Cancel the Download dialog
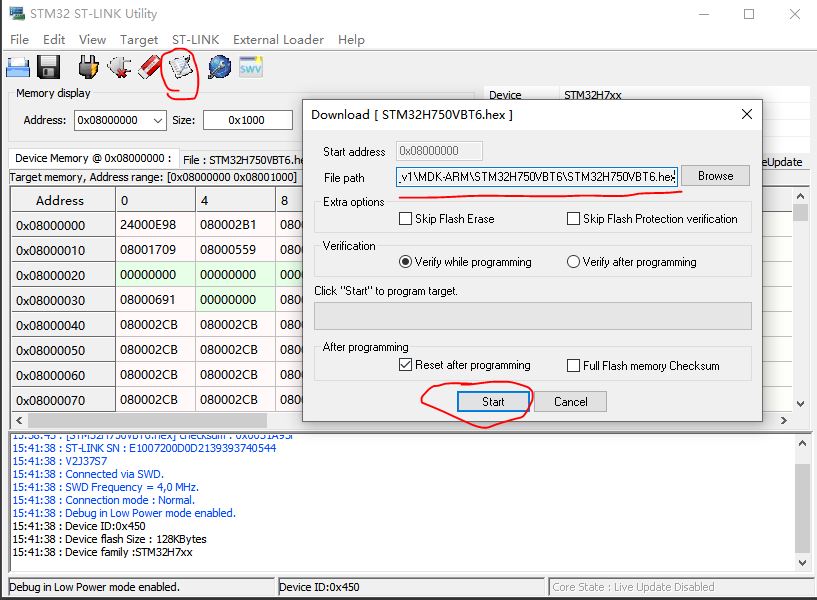This screenshot has width=817, height=600. pos(571,402)
